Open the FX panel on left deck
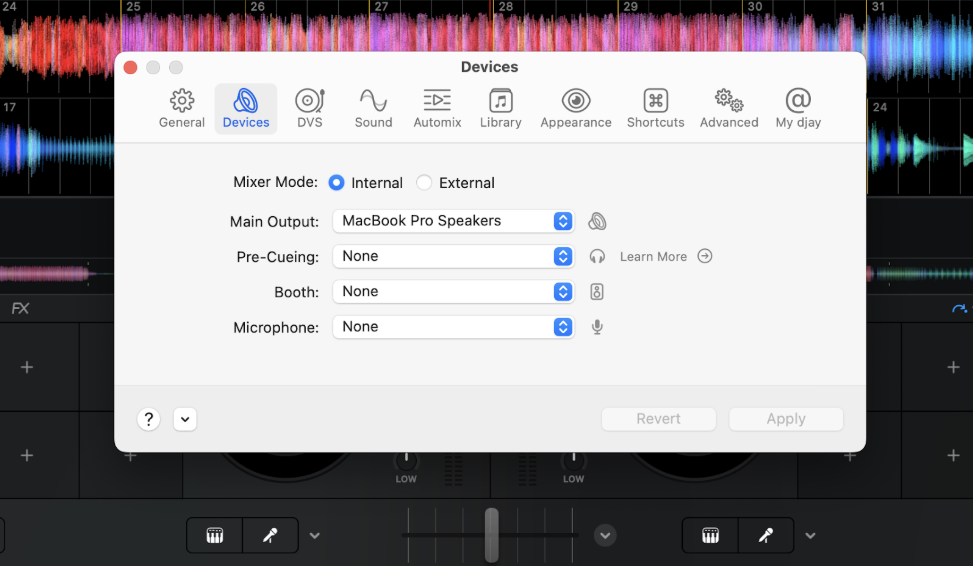The width and height of the screenshot is (974, 566). (x=20, y=308)
